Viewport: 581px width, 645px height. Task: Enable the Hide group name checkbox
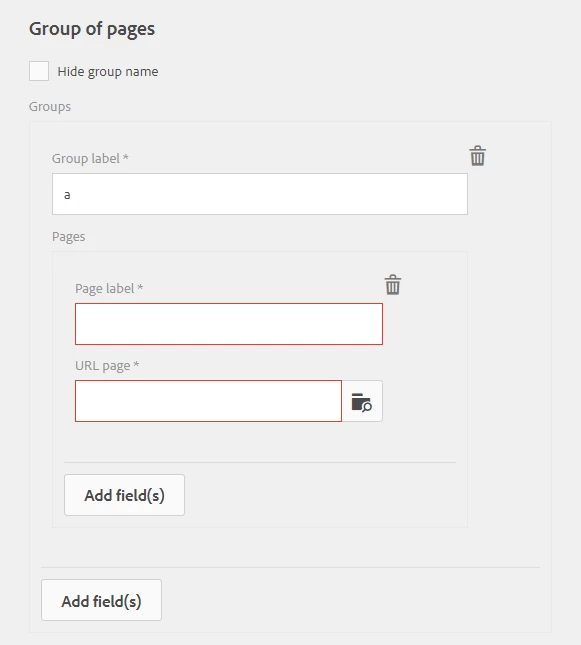click(39, 71)
